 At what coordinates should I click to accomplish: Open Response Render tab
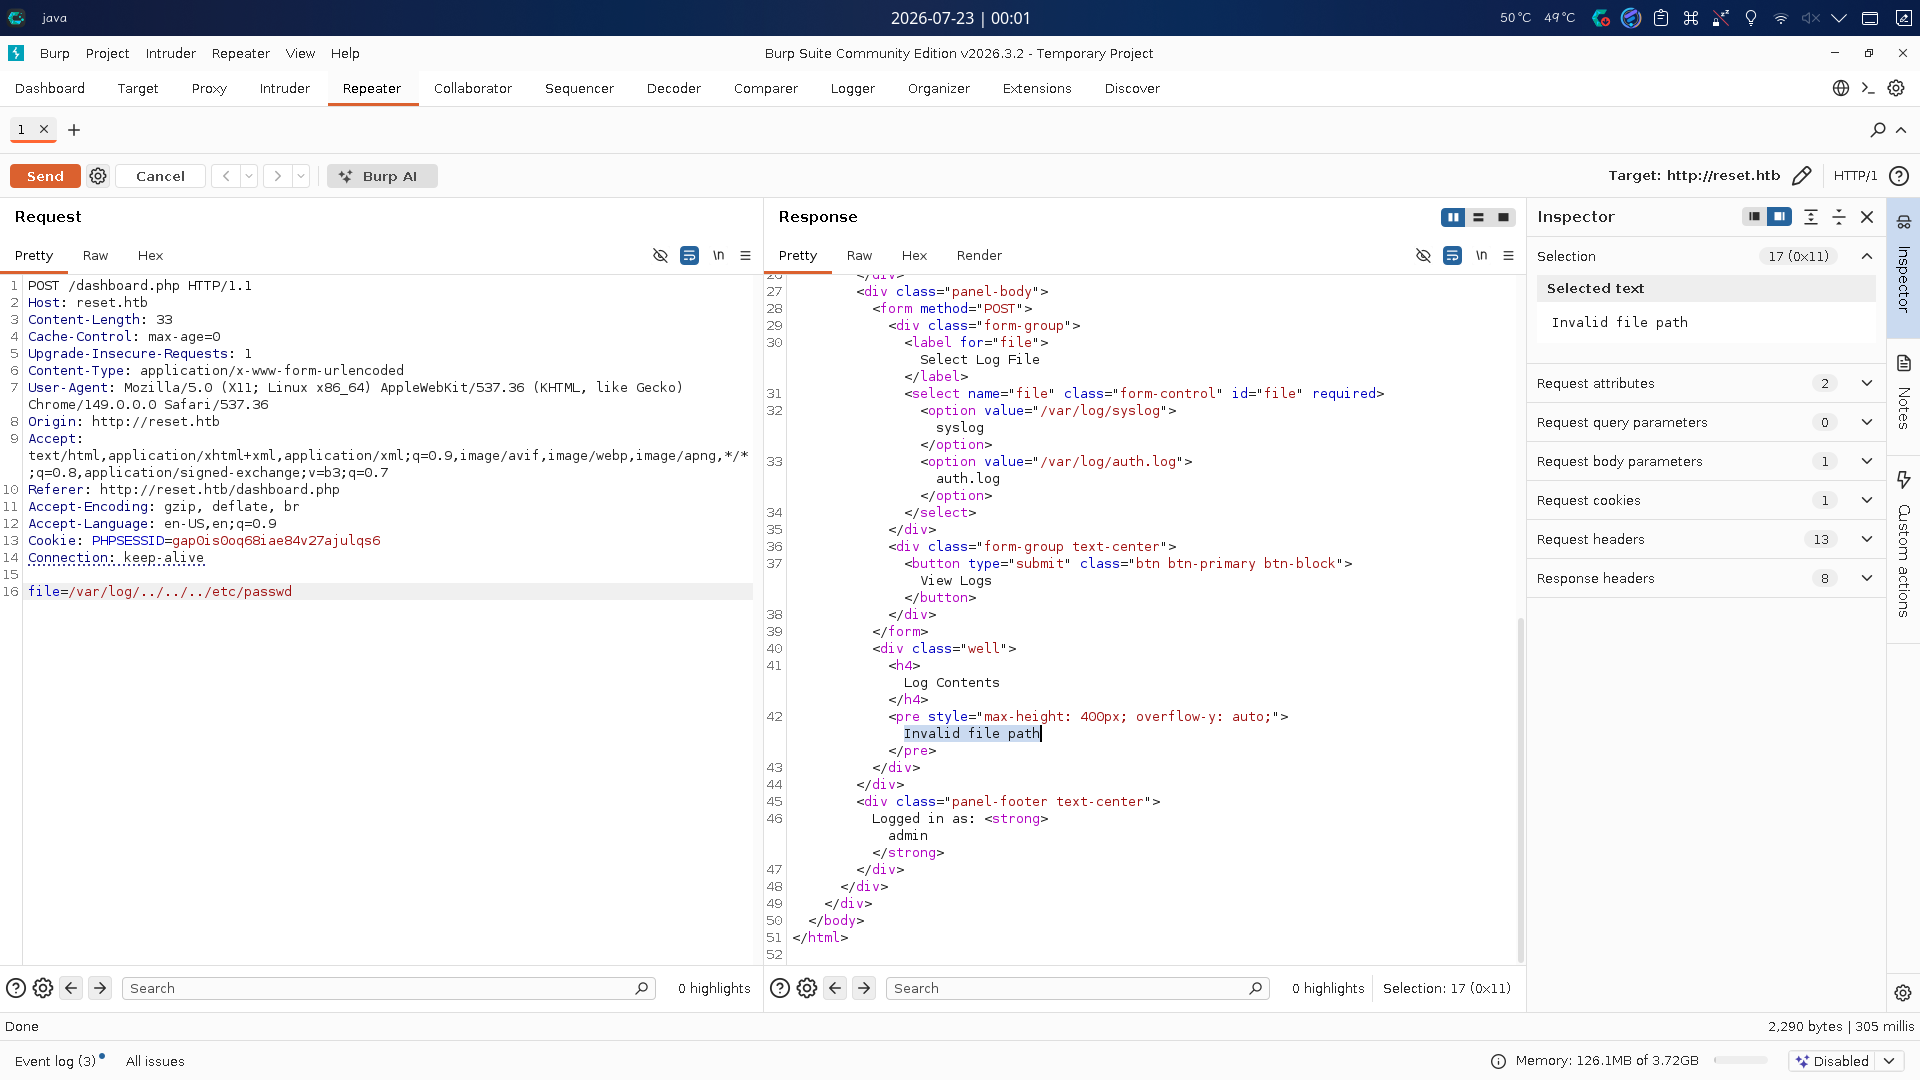(x=979, y=256)
